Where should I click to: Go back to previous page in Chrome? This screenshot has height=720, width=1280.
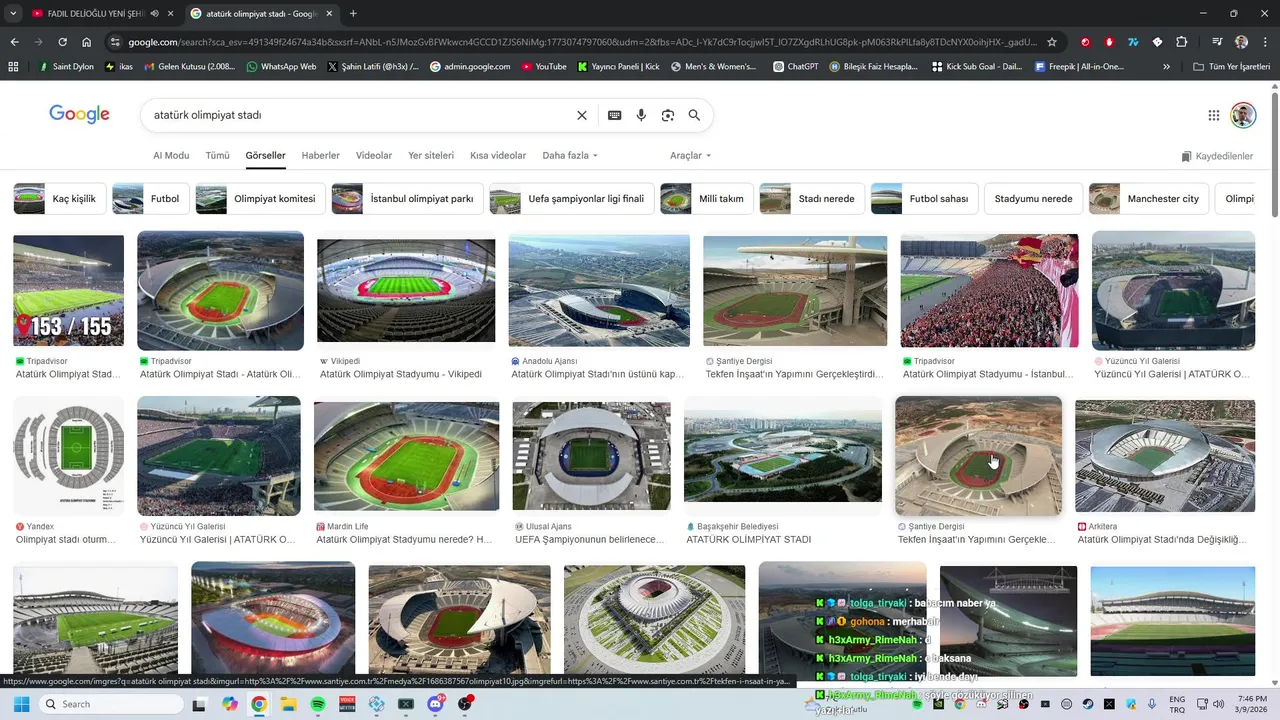14,42
